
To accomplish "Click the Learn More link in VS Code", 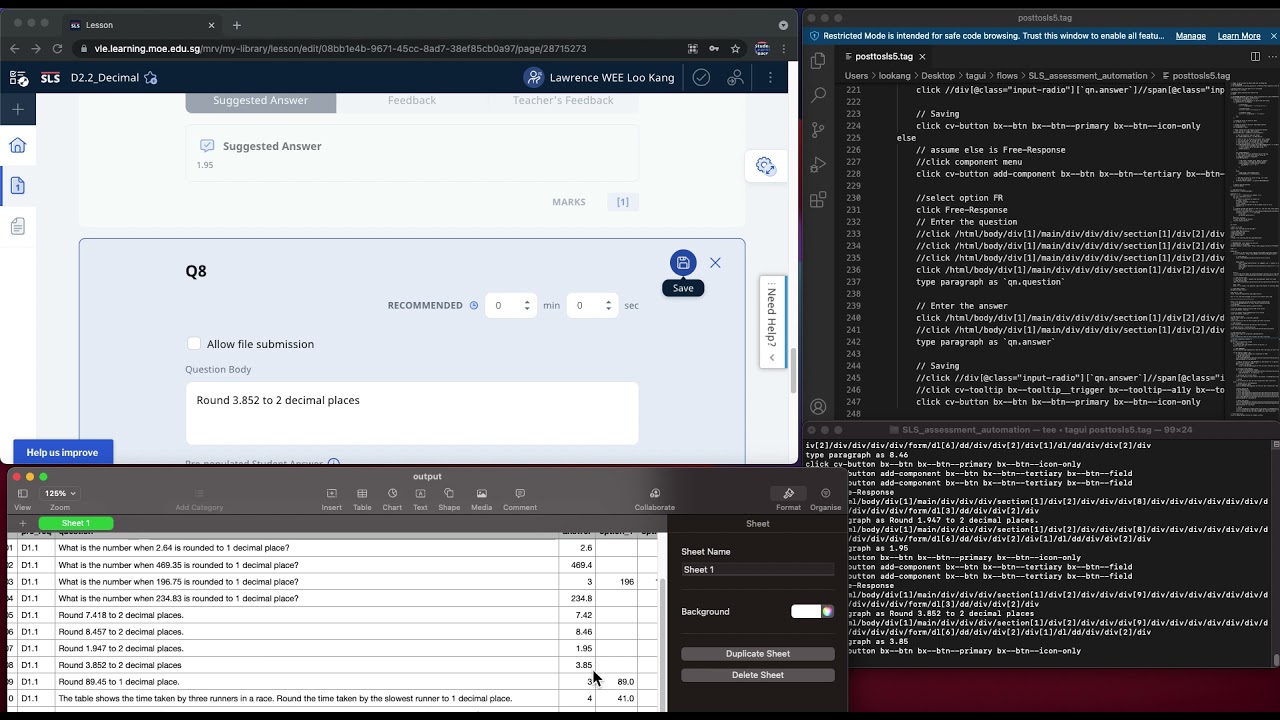I will 1239,36.
